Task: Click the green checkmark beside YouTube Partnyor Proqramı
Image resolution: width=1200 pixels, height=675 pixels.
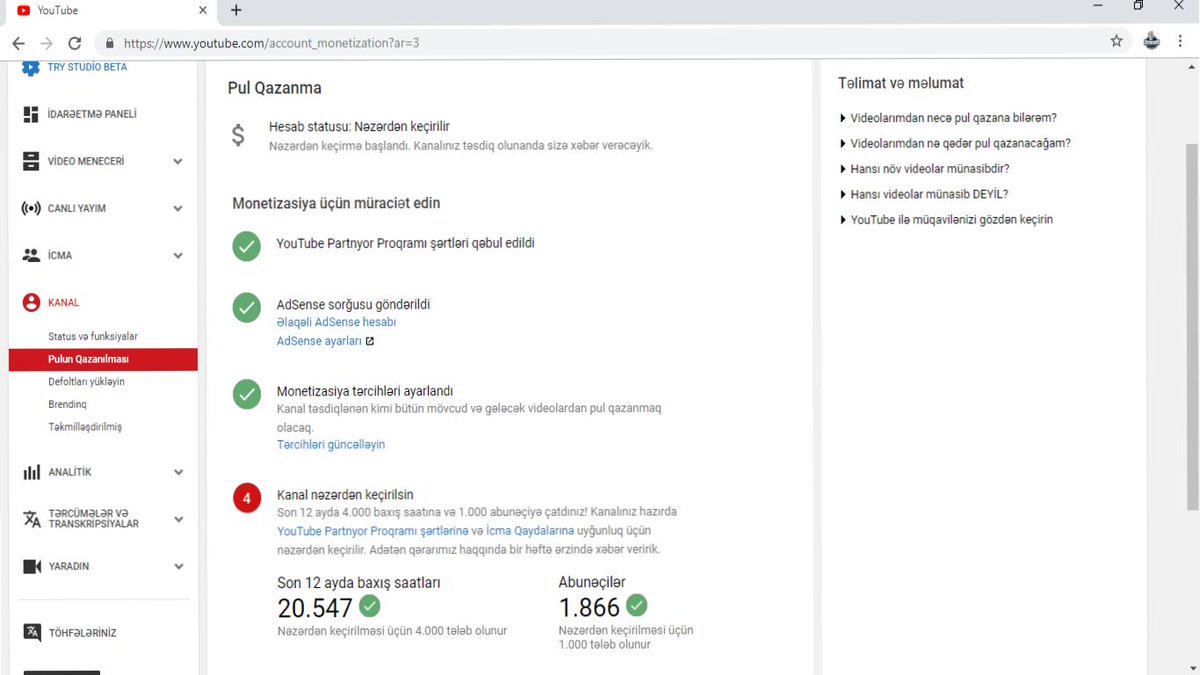Action: [246, 247]
